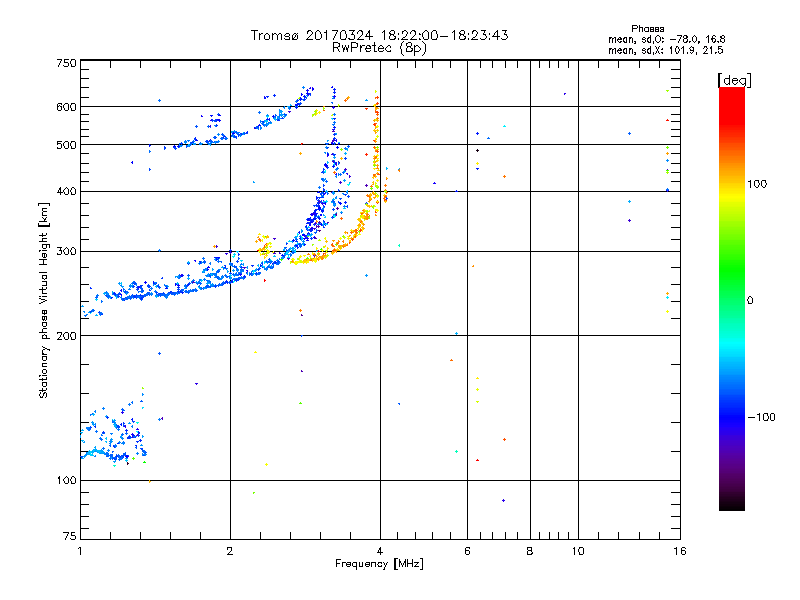Click the colorbar label '-100'
800x600 pixels.
pyautogui.click(x=761, y=417)
